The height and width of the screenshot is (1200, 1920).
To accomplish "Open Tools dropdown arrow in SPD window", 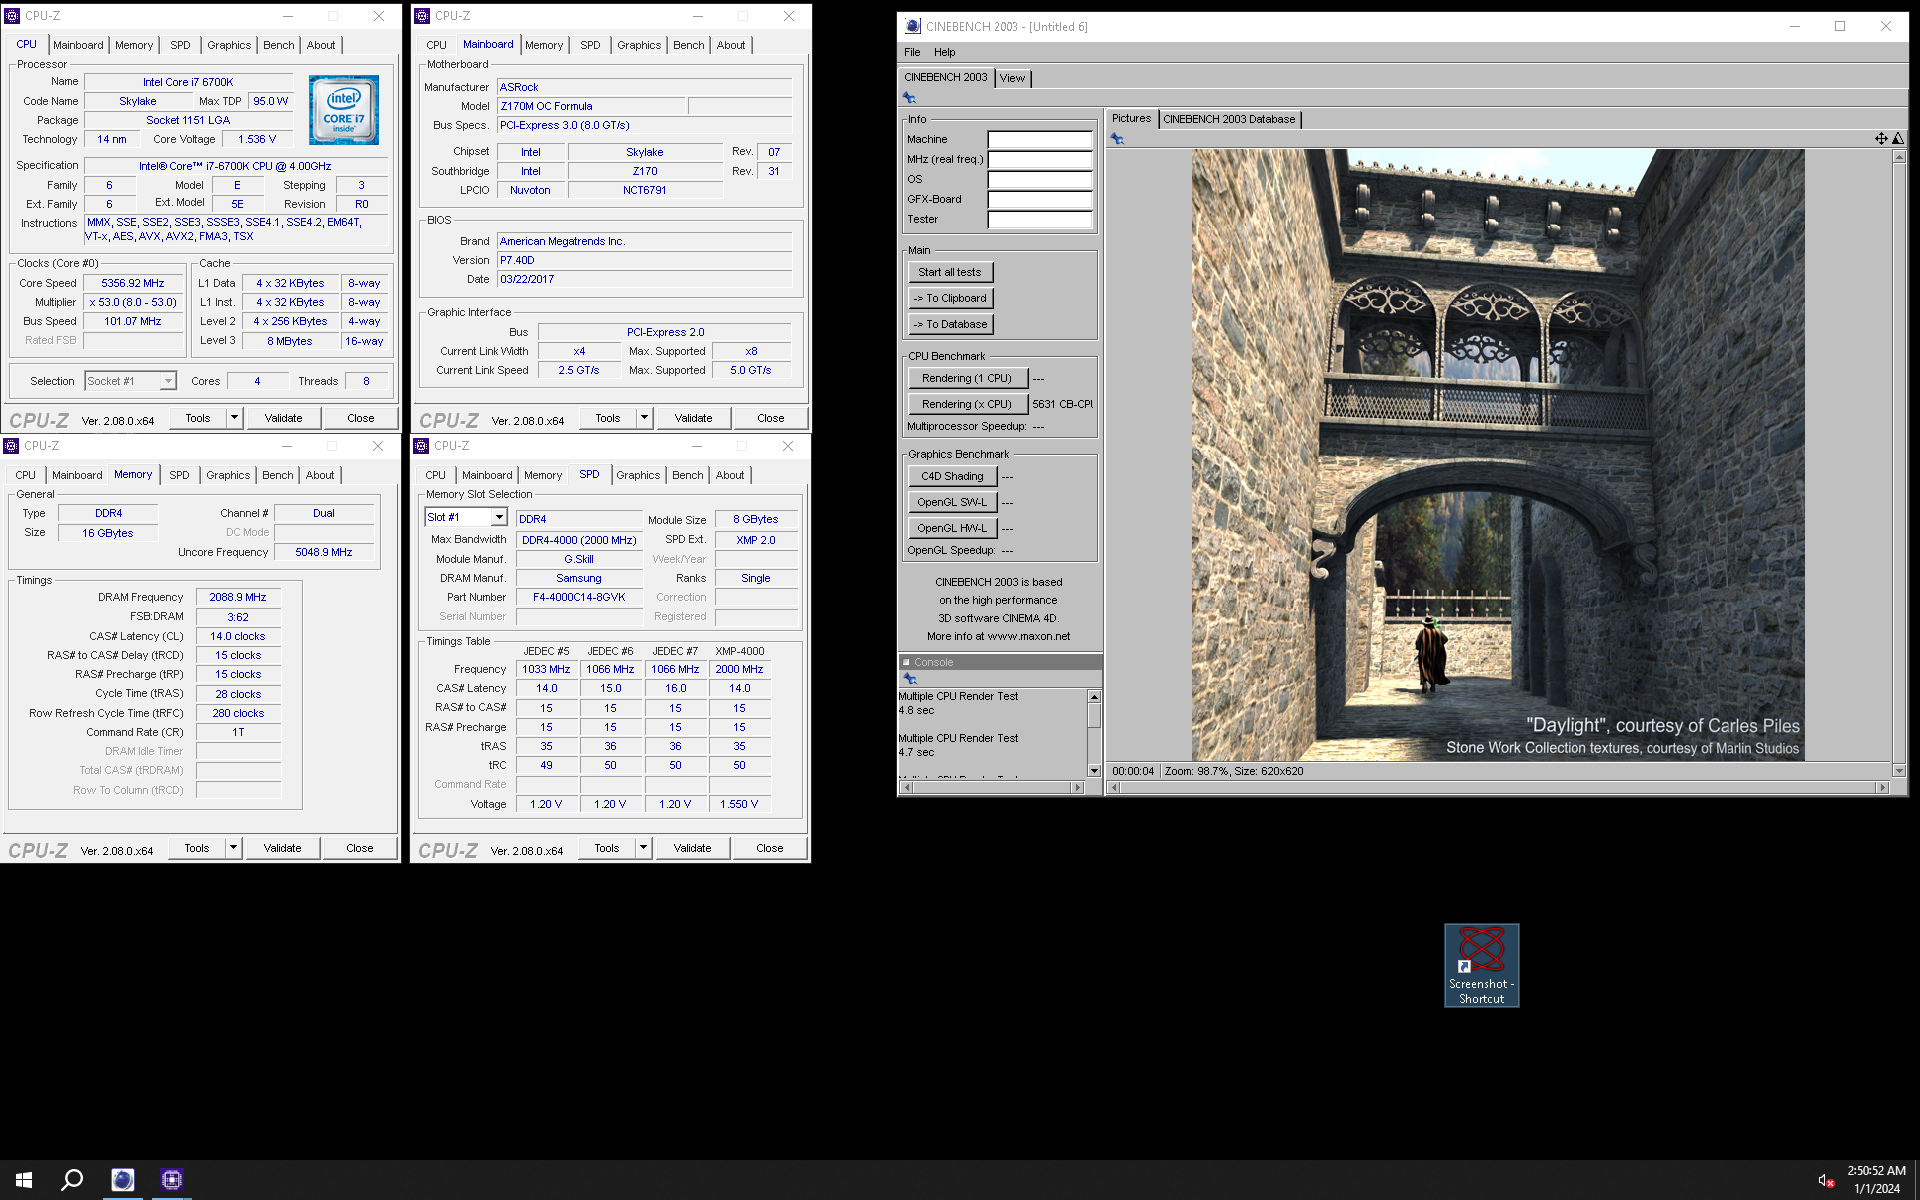I will 643,848.
